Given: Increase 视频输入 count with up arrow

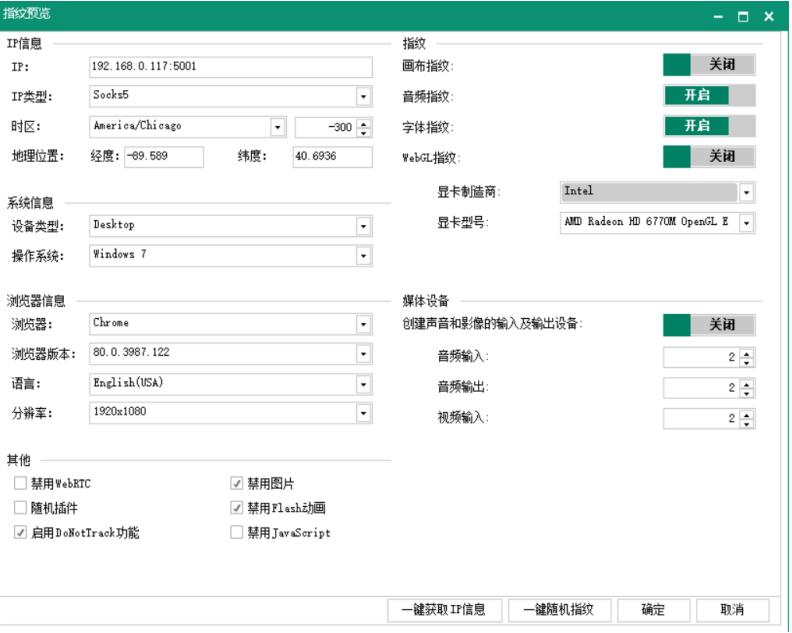Looking at the screenshot, I should 747,414.
